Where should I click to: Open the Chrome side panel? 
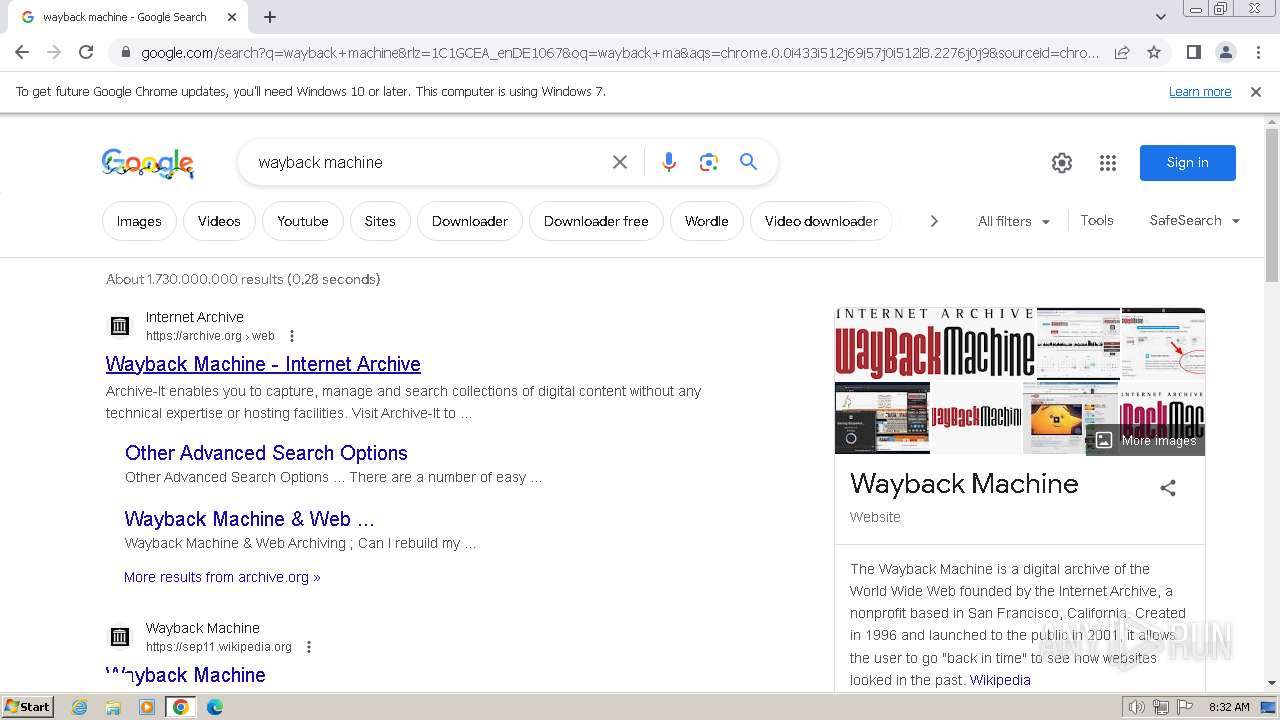click(1193, 52)
